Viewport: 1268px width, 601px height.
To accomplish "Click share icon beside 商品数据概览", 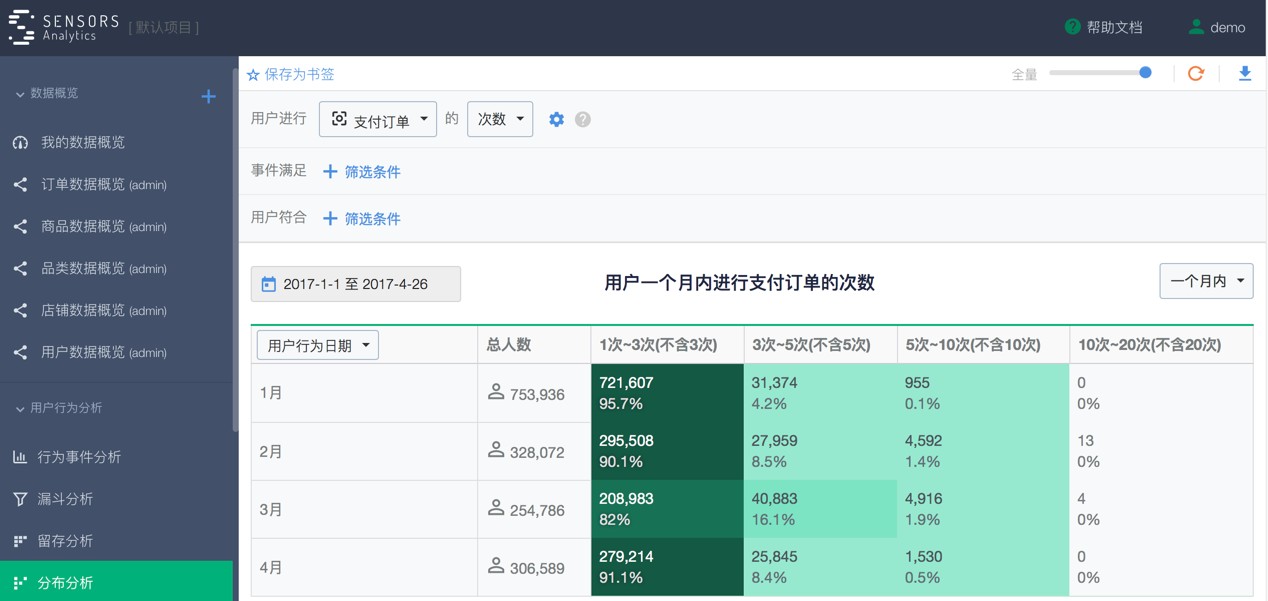I will pyautogui.click(x=20, y=226).
